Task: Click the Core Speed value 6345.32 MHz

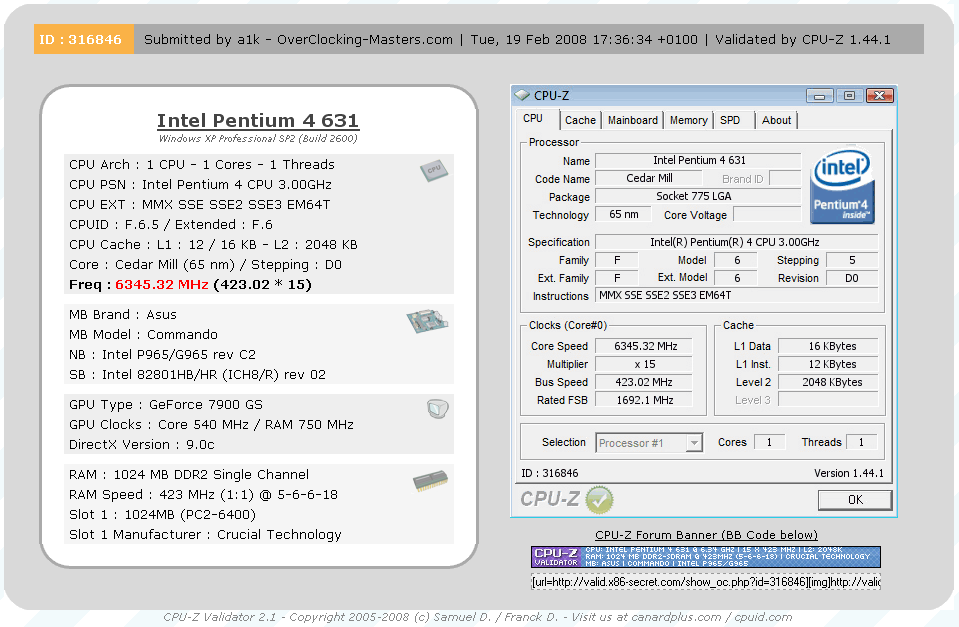Action: tap(645, 346)
